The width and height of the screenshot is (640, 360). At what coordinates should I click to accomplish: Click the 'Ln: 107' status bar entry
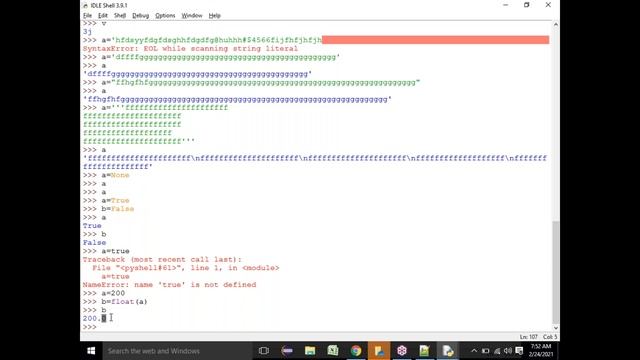click(529, 337)
